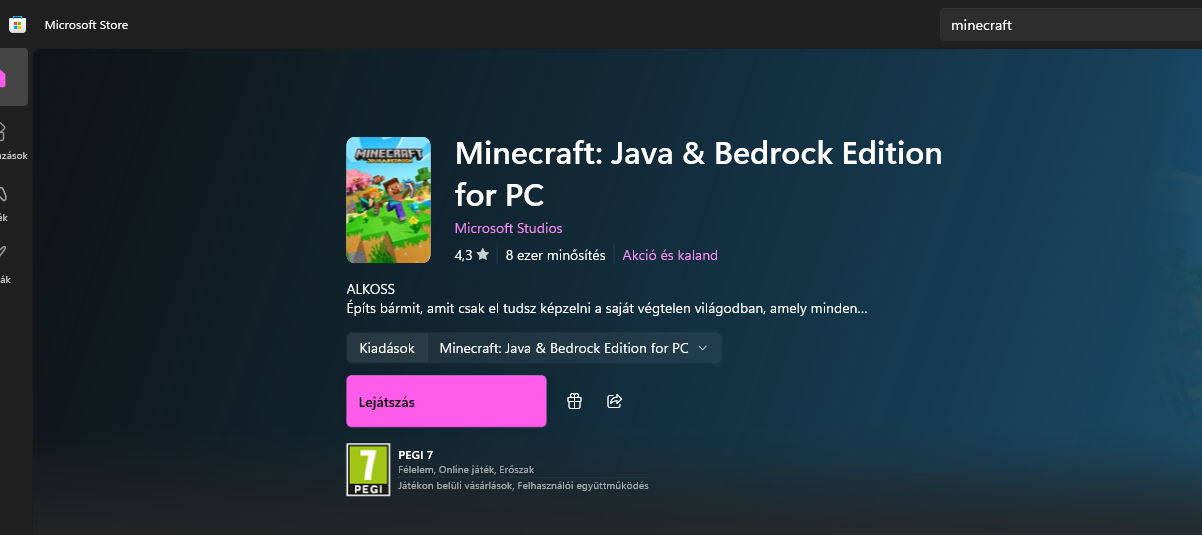Expand the truncated 'Építs bármit' description
The image size is (1202, 535).
pos(606,309)
